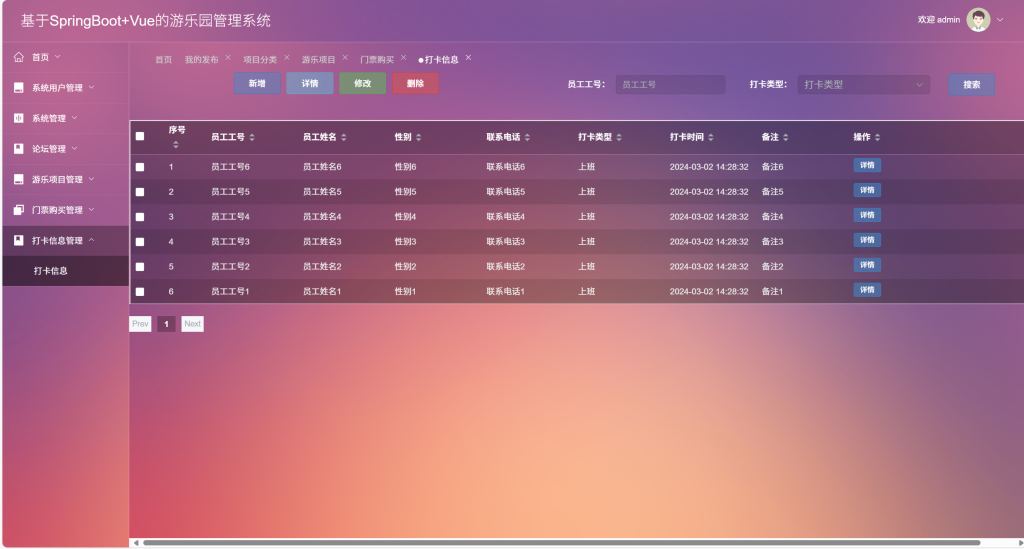Click the 门票购买管理 sidebar icon
Image resolution: width=1024 pixels, height=549 pixels.
pyautogui.click(x=18, y=210)
